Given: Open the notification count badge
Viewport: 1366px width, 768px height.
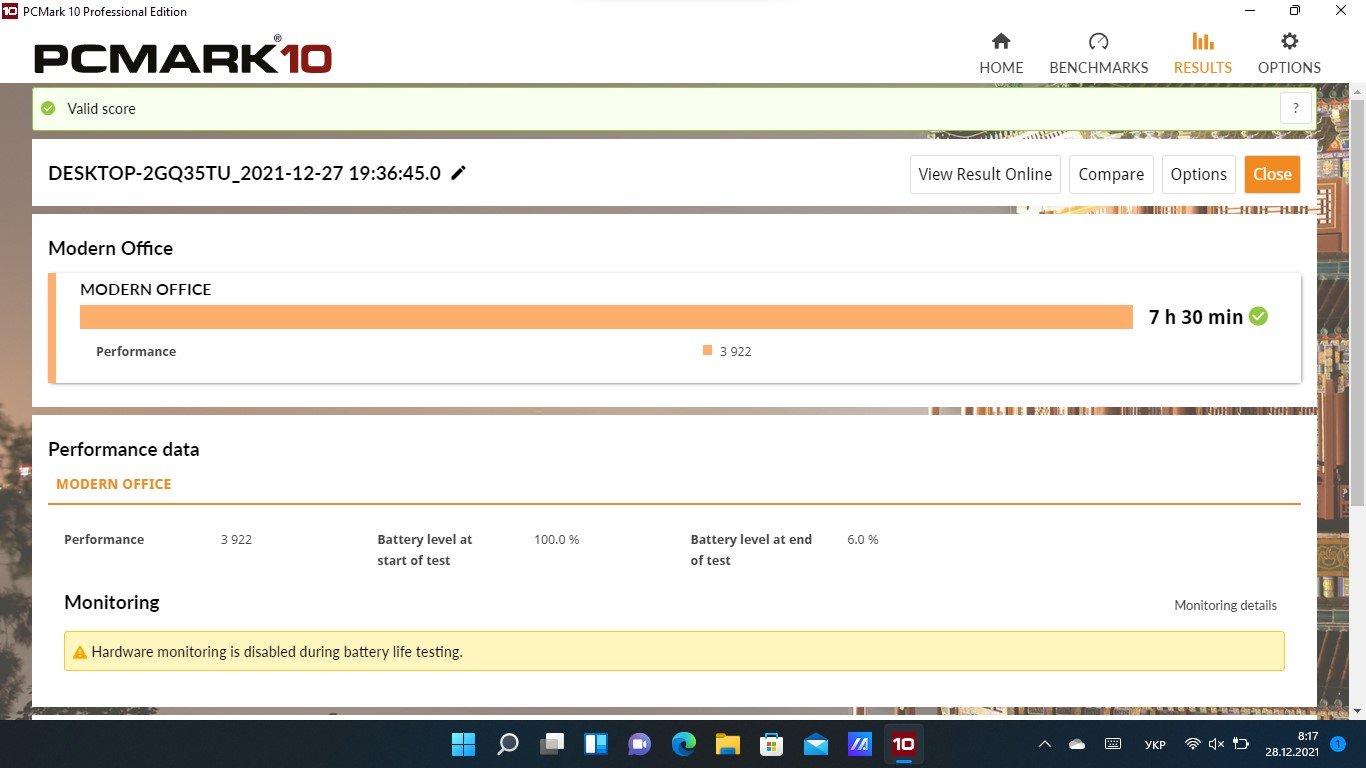Looking at the screenshot, I should 1338,744.
